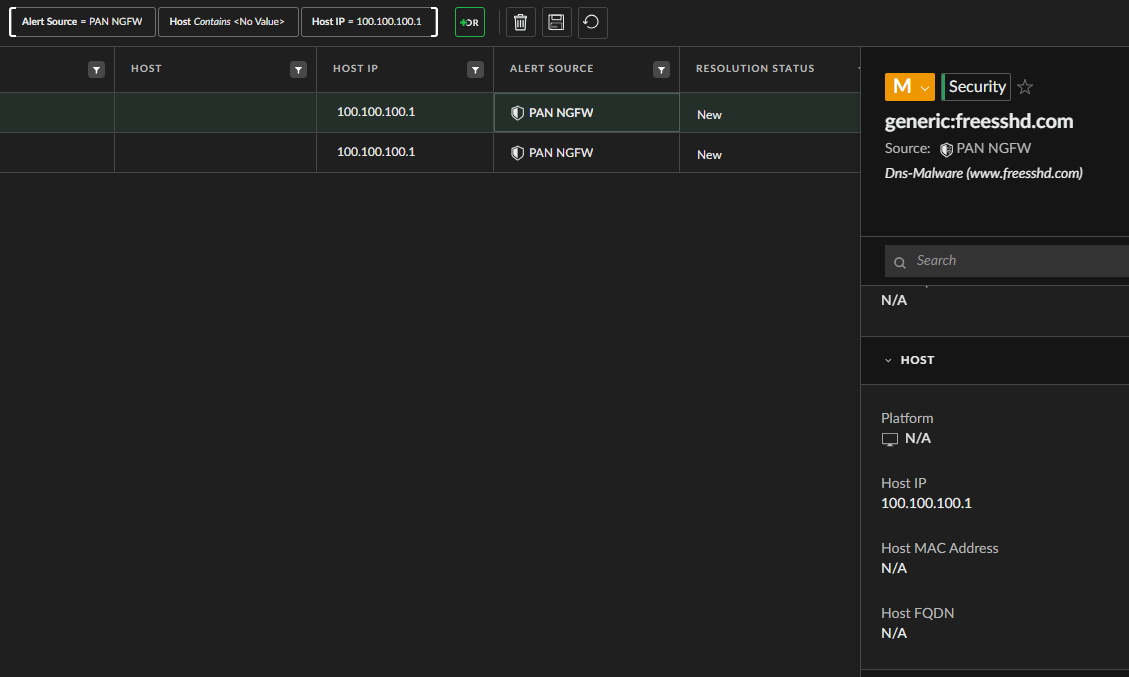Sort by the Resolution Status column header
This screenshot has width=1129, height=677.
(755, 69)
